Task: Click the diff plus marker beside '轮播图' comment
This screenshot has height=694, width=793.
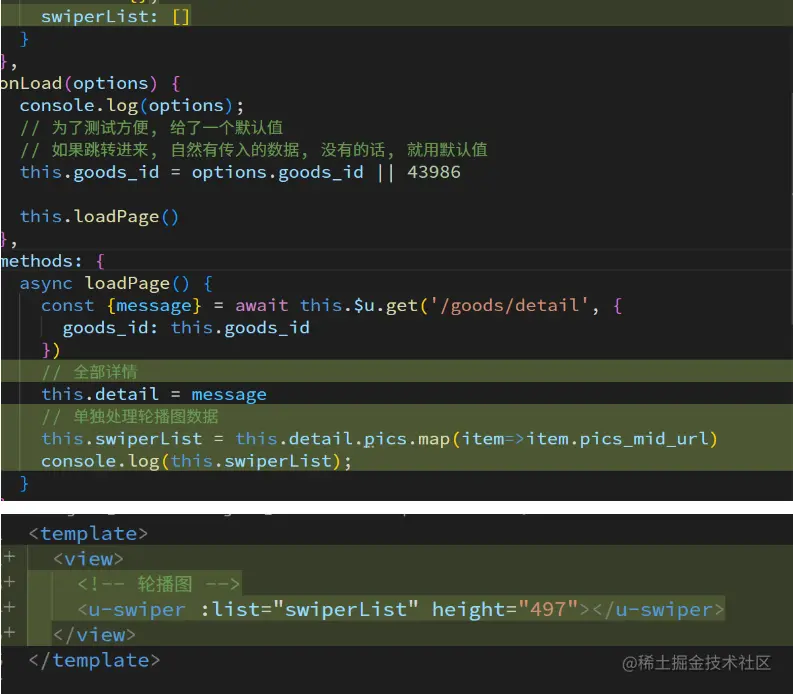Action: pyautogui.click(x=9, y=582)
